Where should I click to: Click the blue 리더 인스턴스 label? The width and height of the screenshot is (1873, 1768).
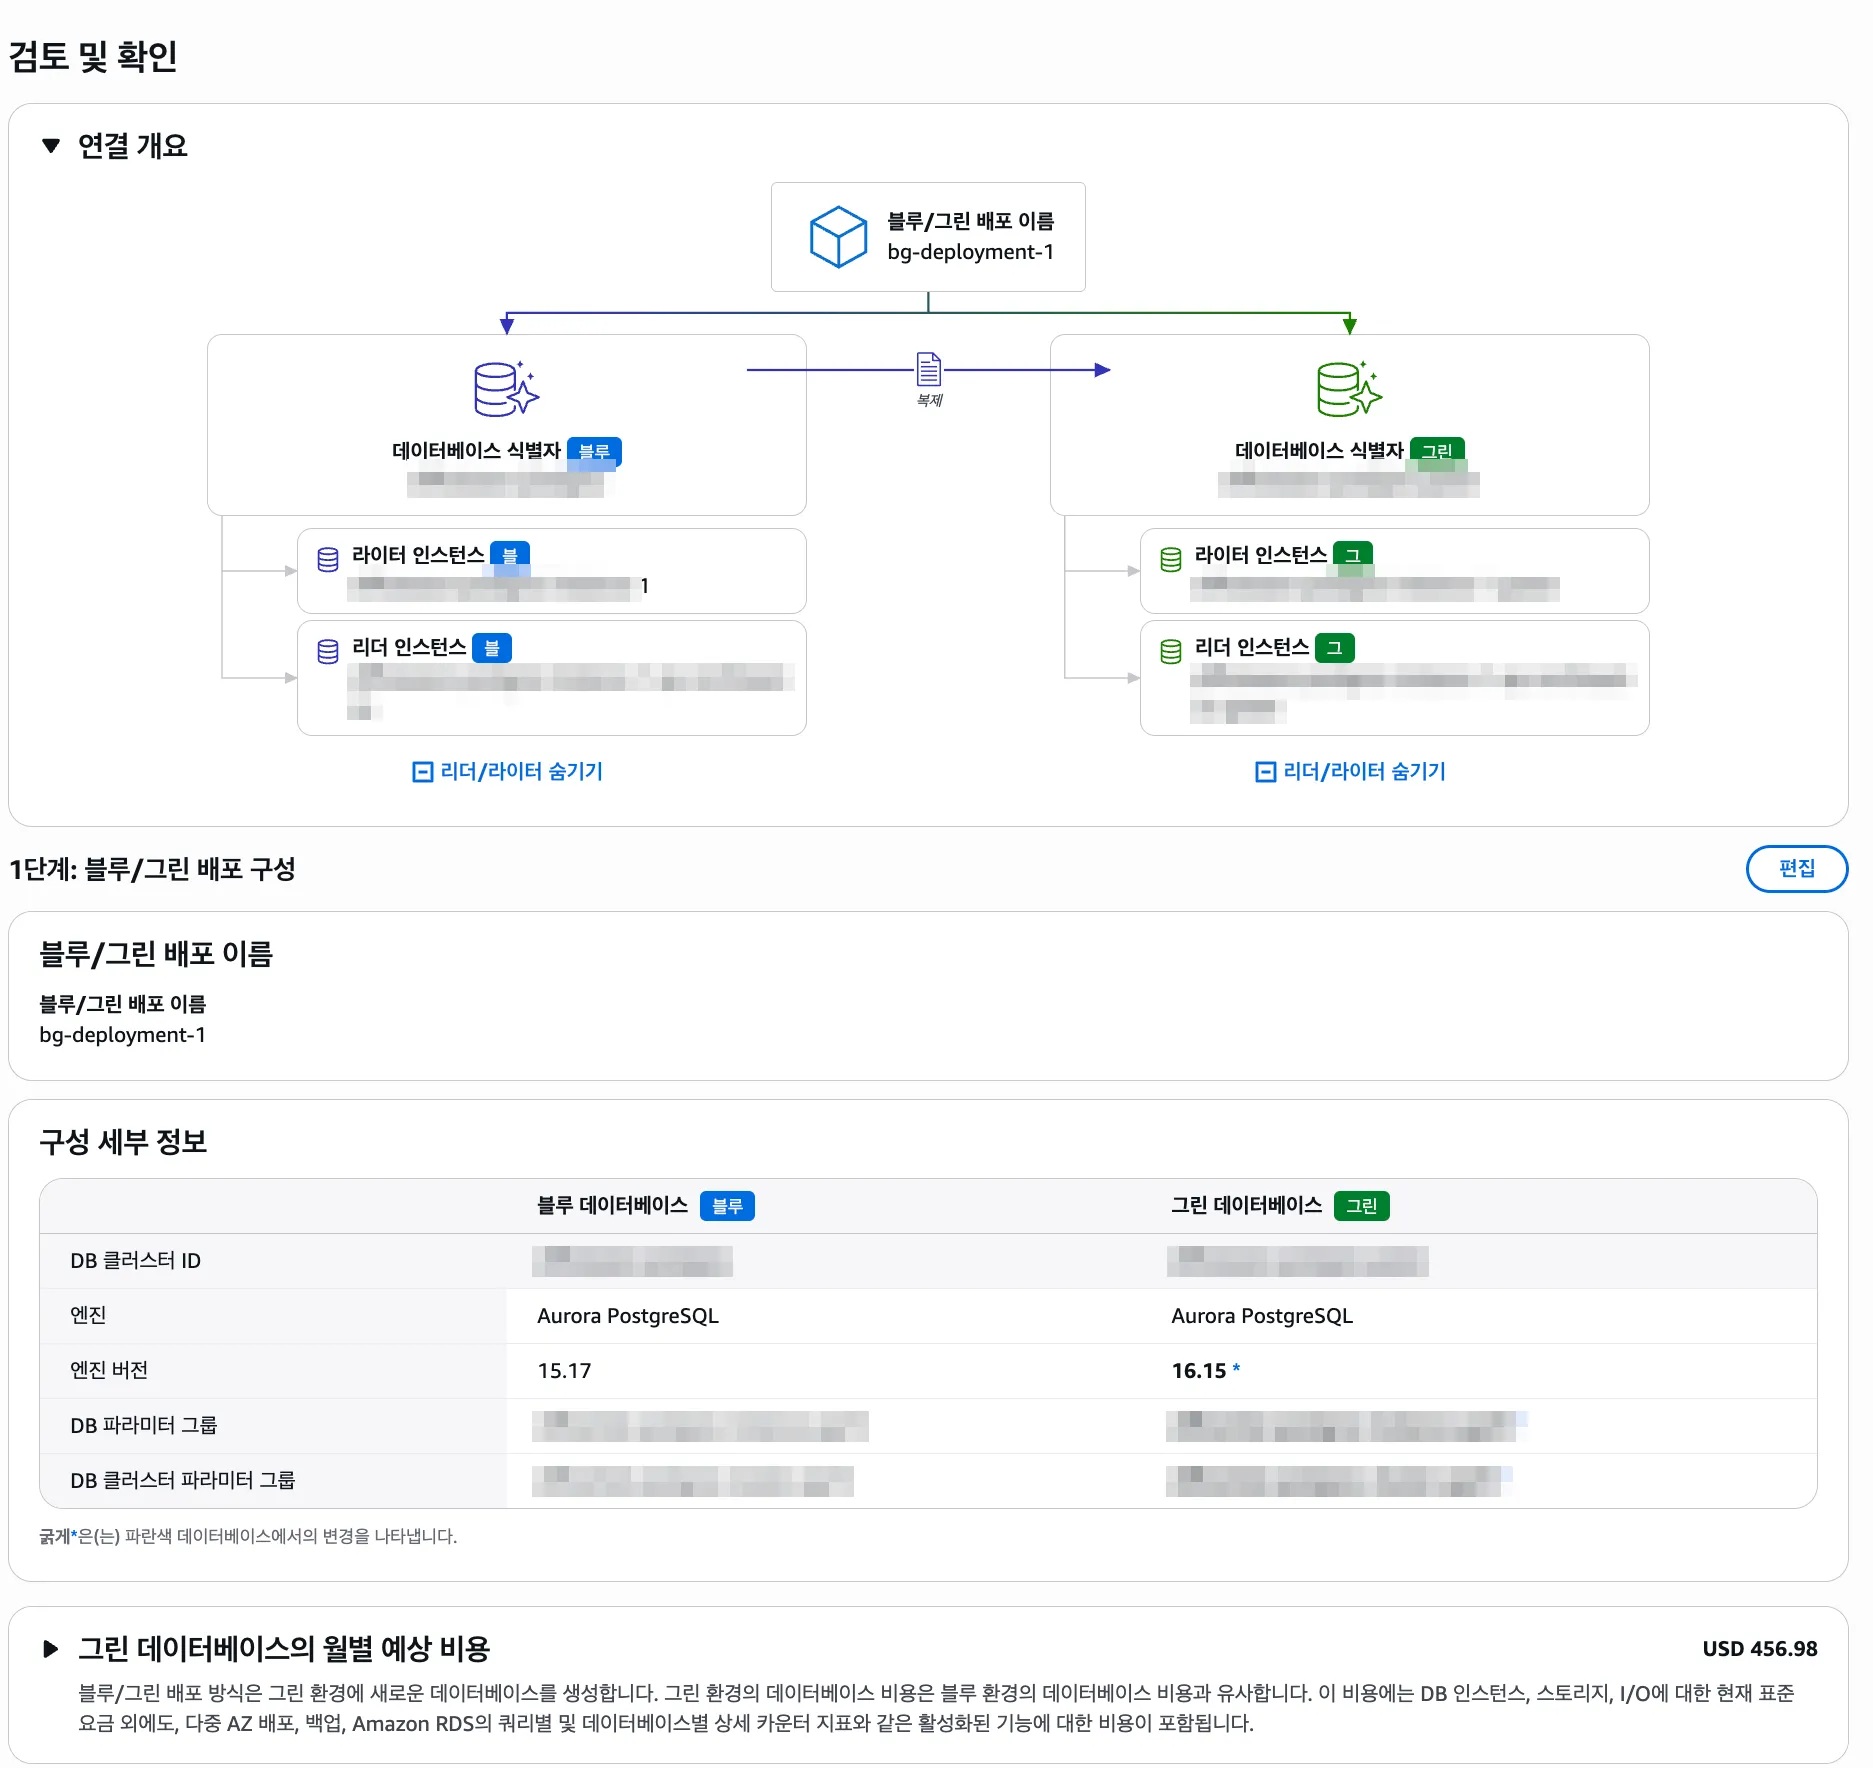click(409, 647)
